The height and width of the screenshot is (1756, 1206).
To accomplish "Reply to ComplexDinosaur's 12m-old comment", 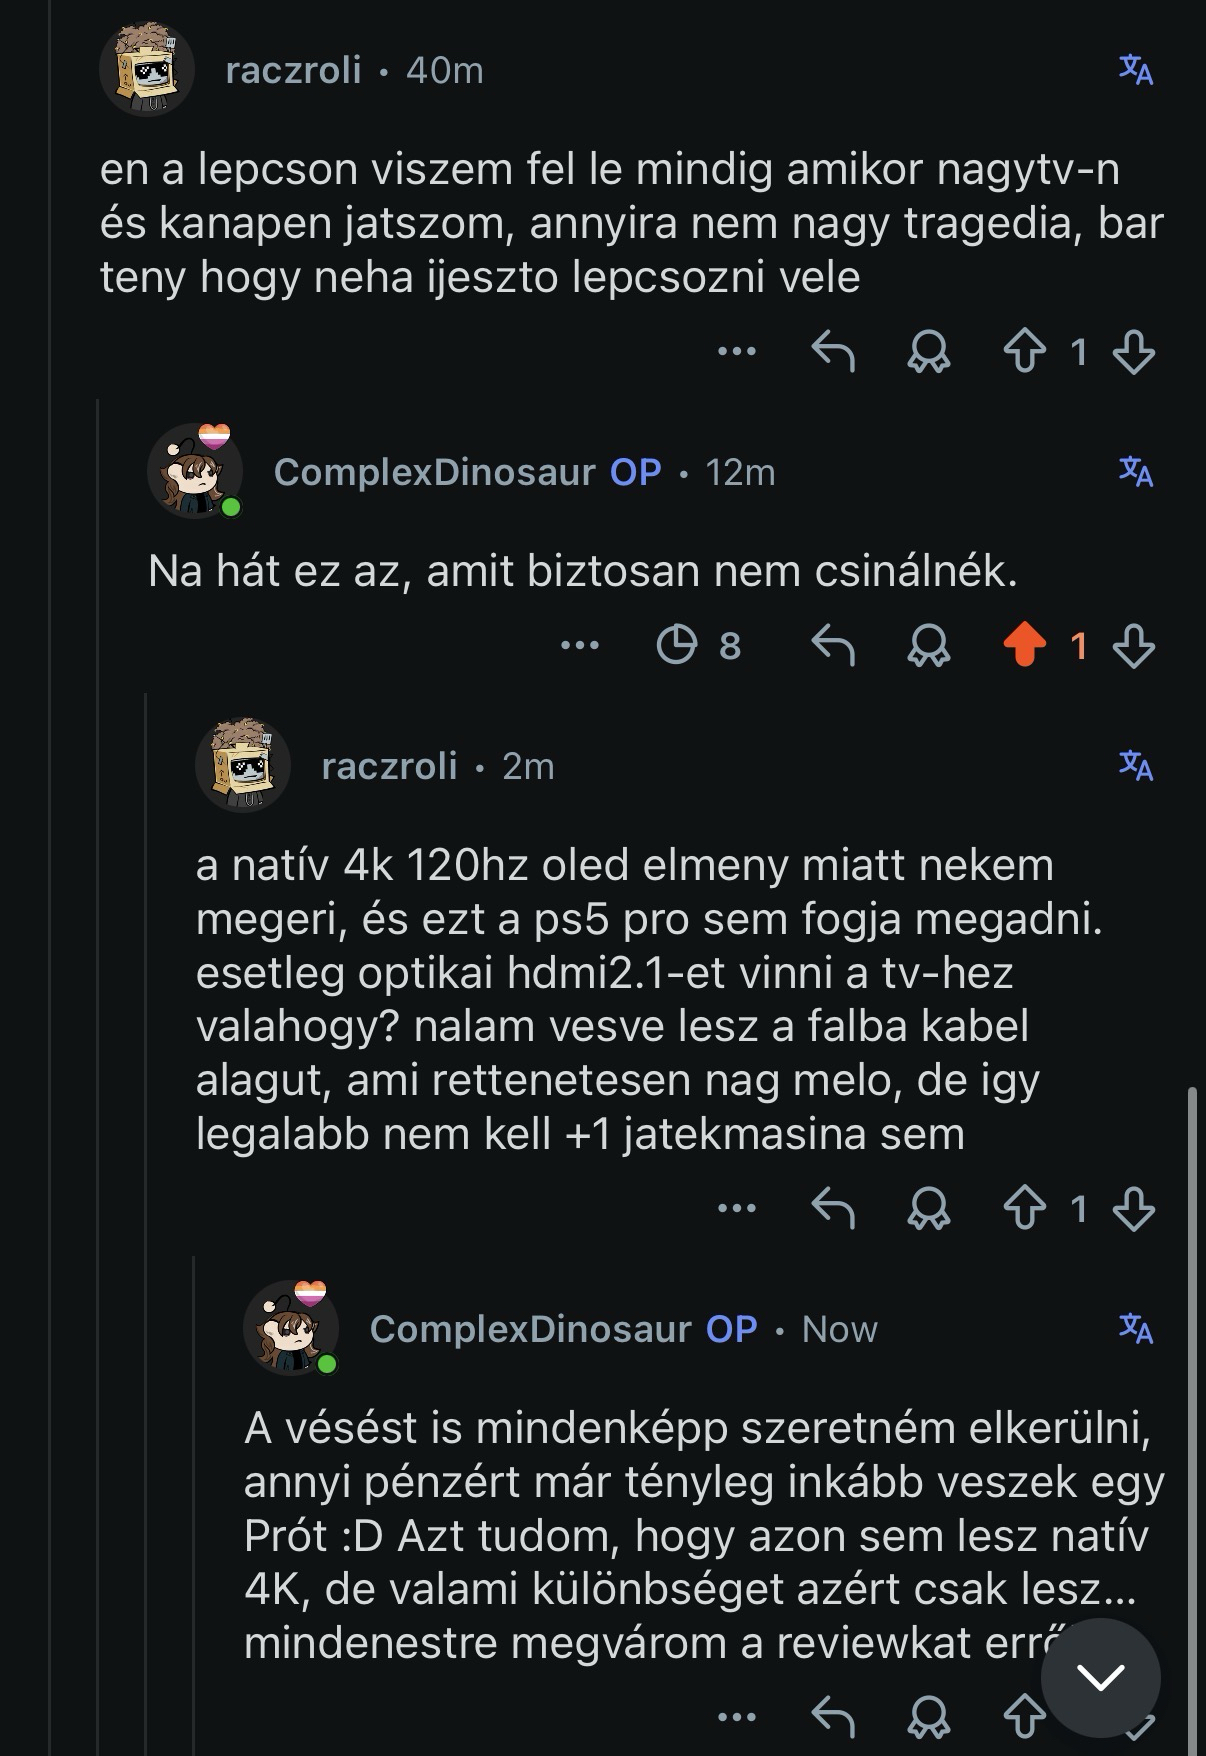I will (832, 646).
